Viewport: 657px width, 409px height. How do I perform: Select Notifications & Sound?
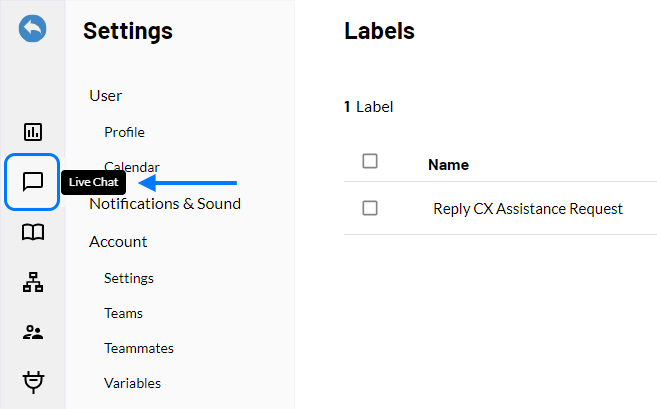tap(165, 204)
